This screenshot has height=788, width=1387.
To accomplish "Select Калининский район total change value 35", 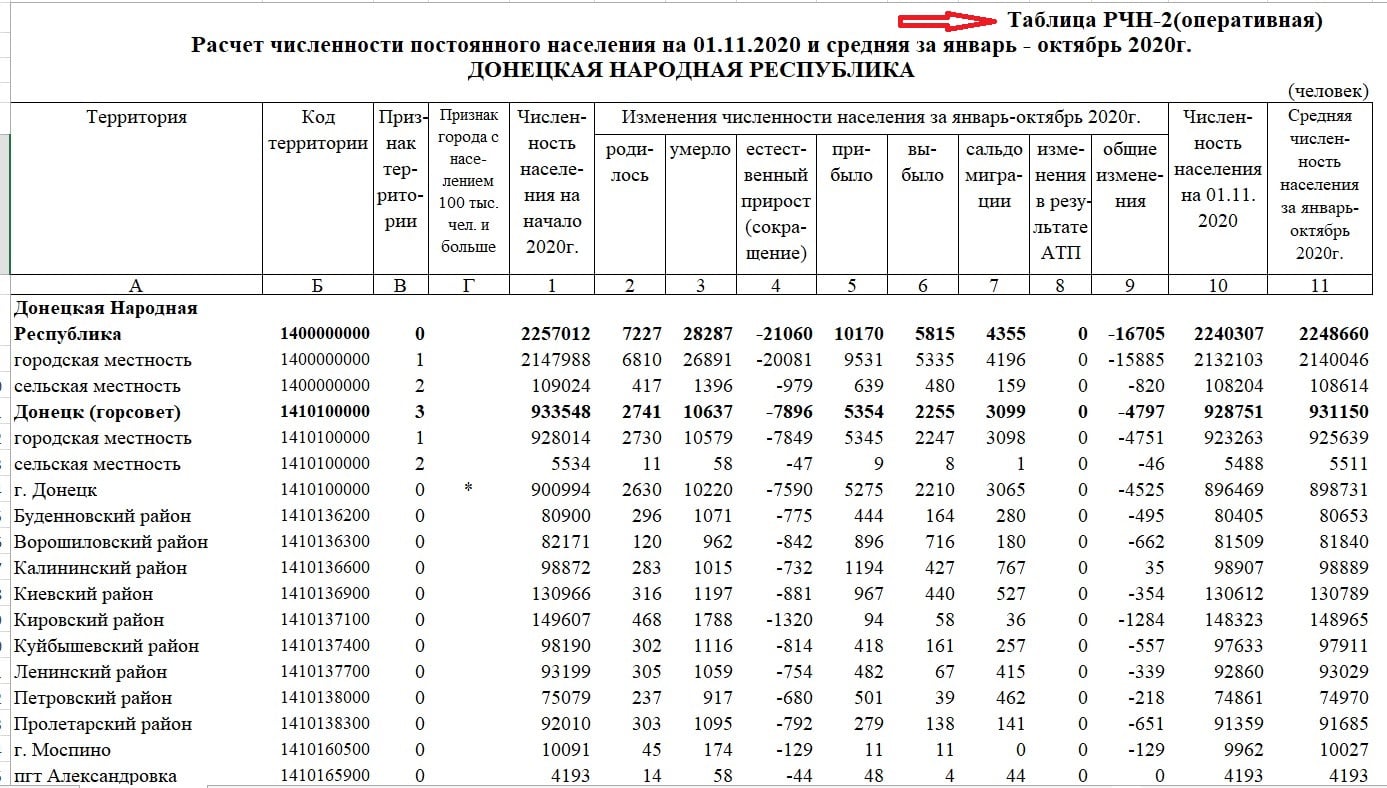I will tap(1154, 568).
